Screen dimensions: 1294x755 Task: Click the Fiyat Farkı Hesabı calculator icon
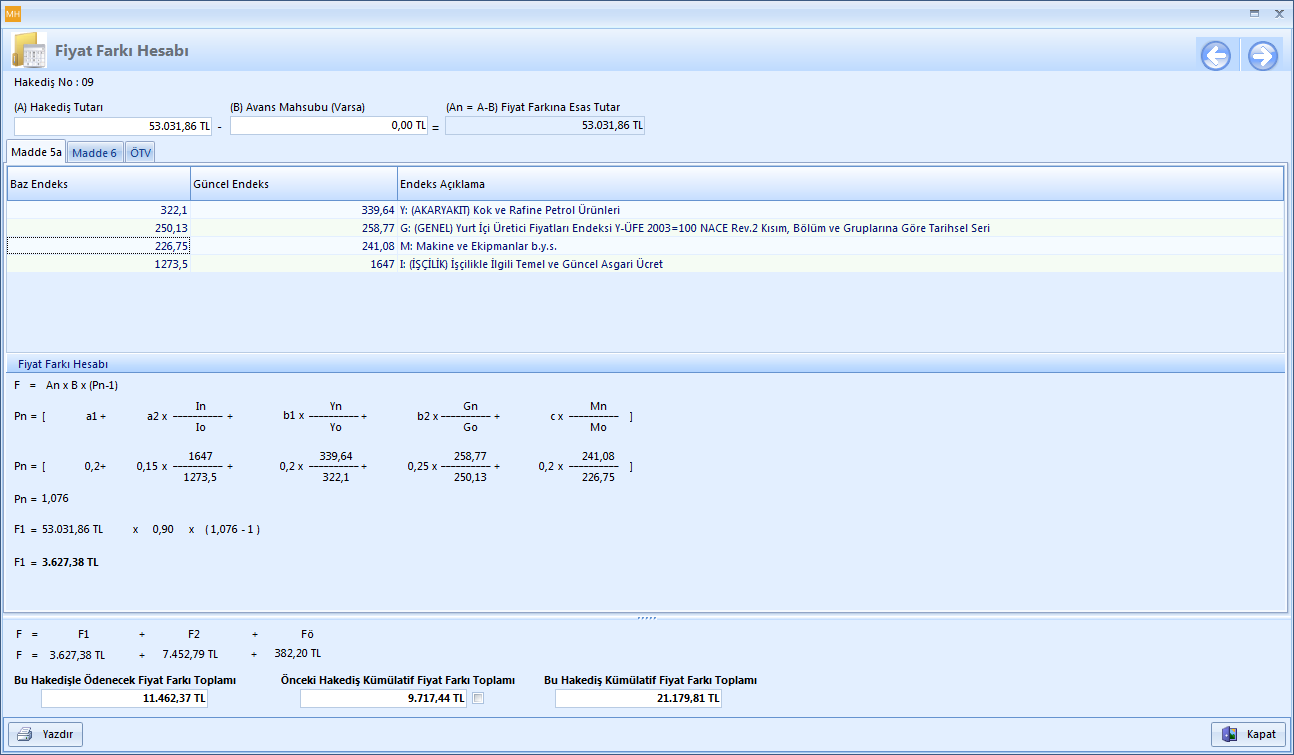pyautogui.click(x=29, y=51)
